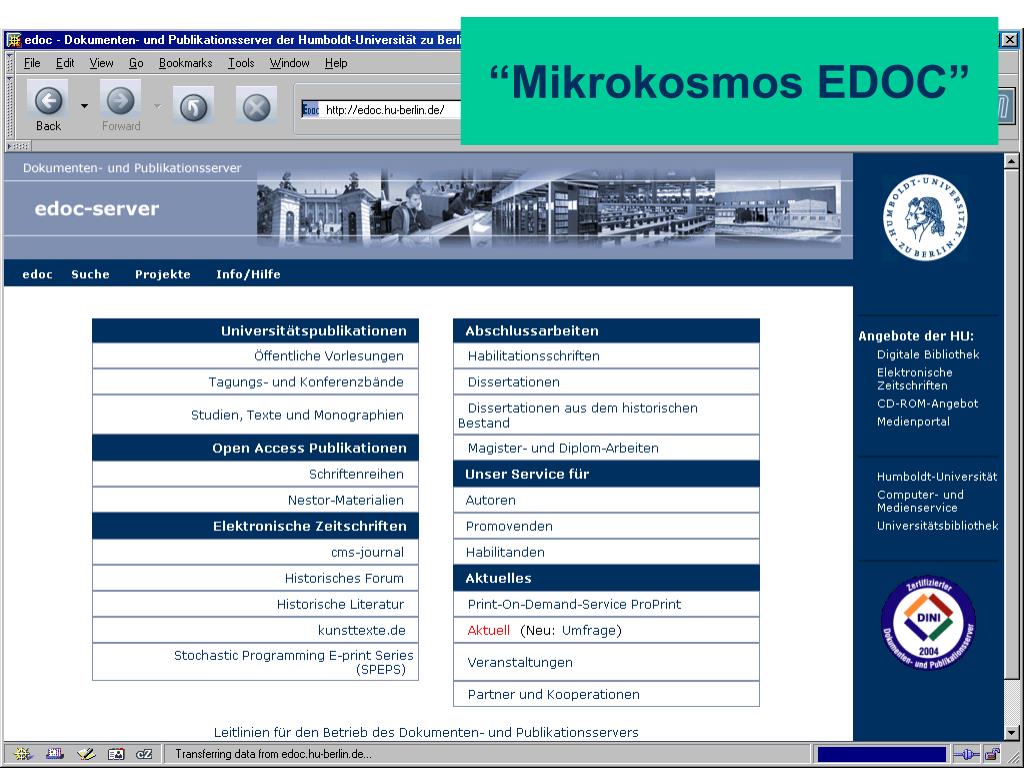
Task: Open the Edit menu
Action: (65, 63)
